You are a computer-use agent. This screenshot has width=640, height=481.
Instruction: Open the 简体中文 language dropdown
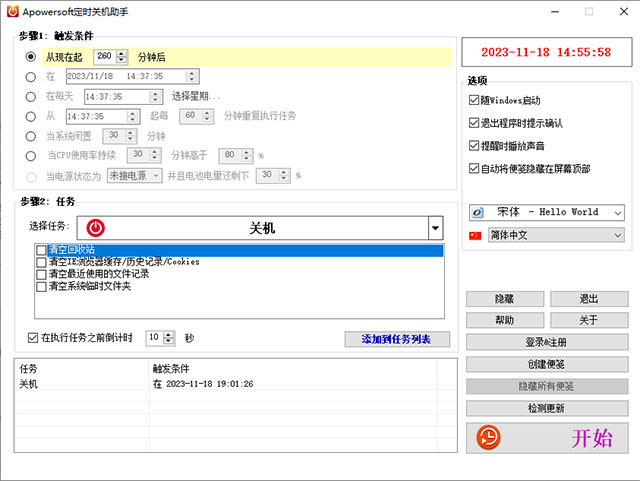pos(618,235)
